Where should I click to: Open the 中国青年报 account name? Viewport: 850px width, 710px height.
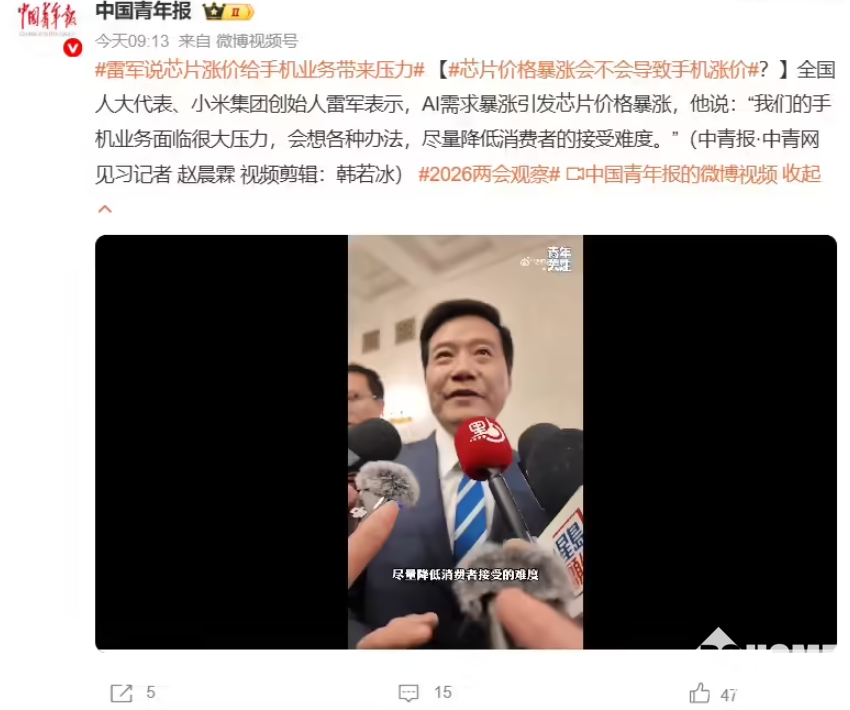[144, 11]
